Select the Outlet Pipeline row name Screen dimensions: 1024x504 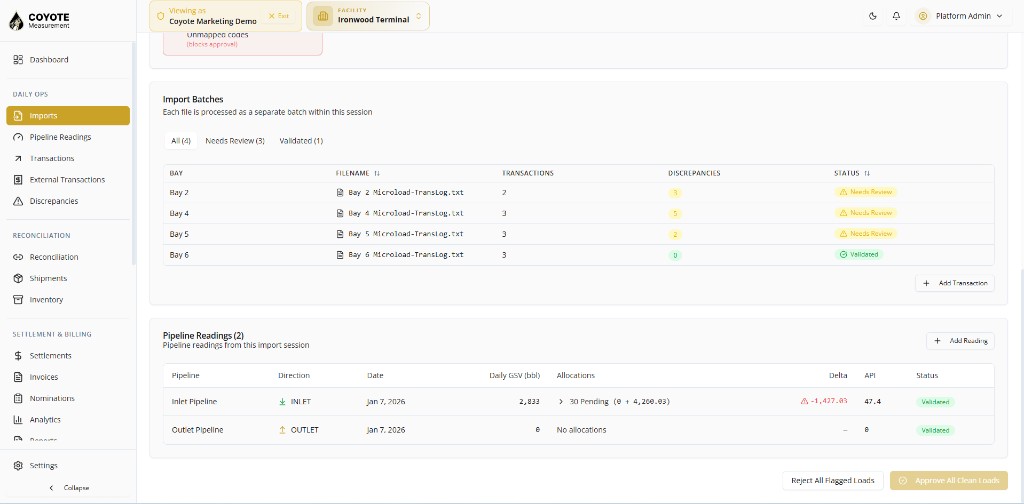[197, 430]
